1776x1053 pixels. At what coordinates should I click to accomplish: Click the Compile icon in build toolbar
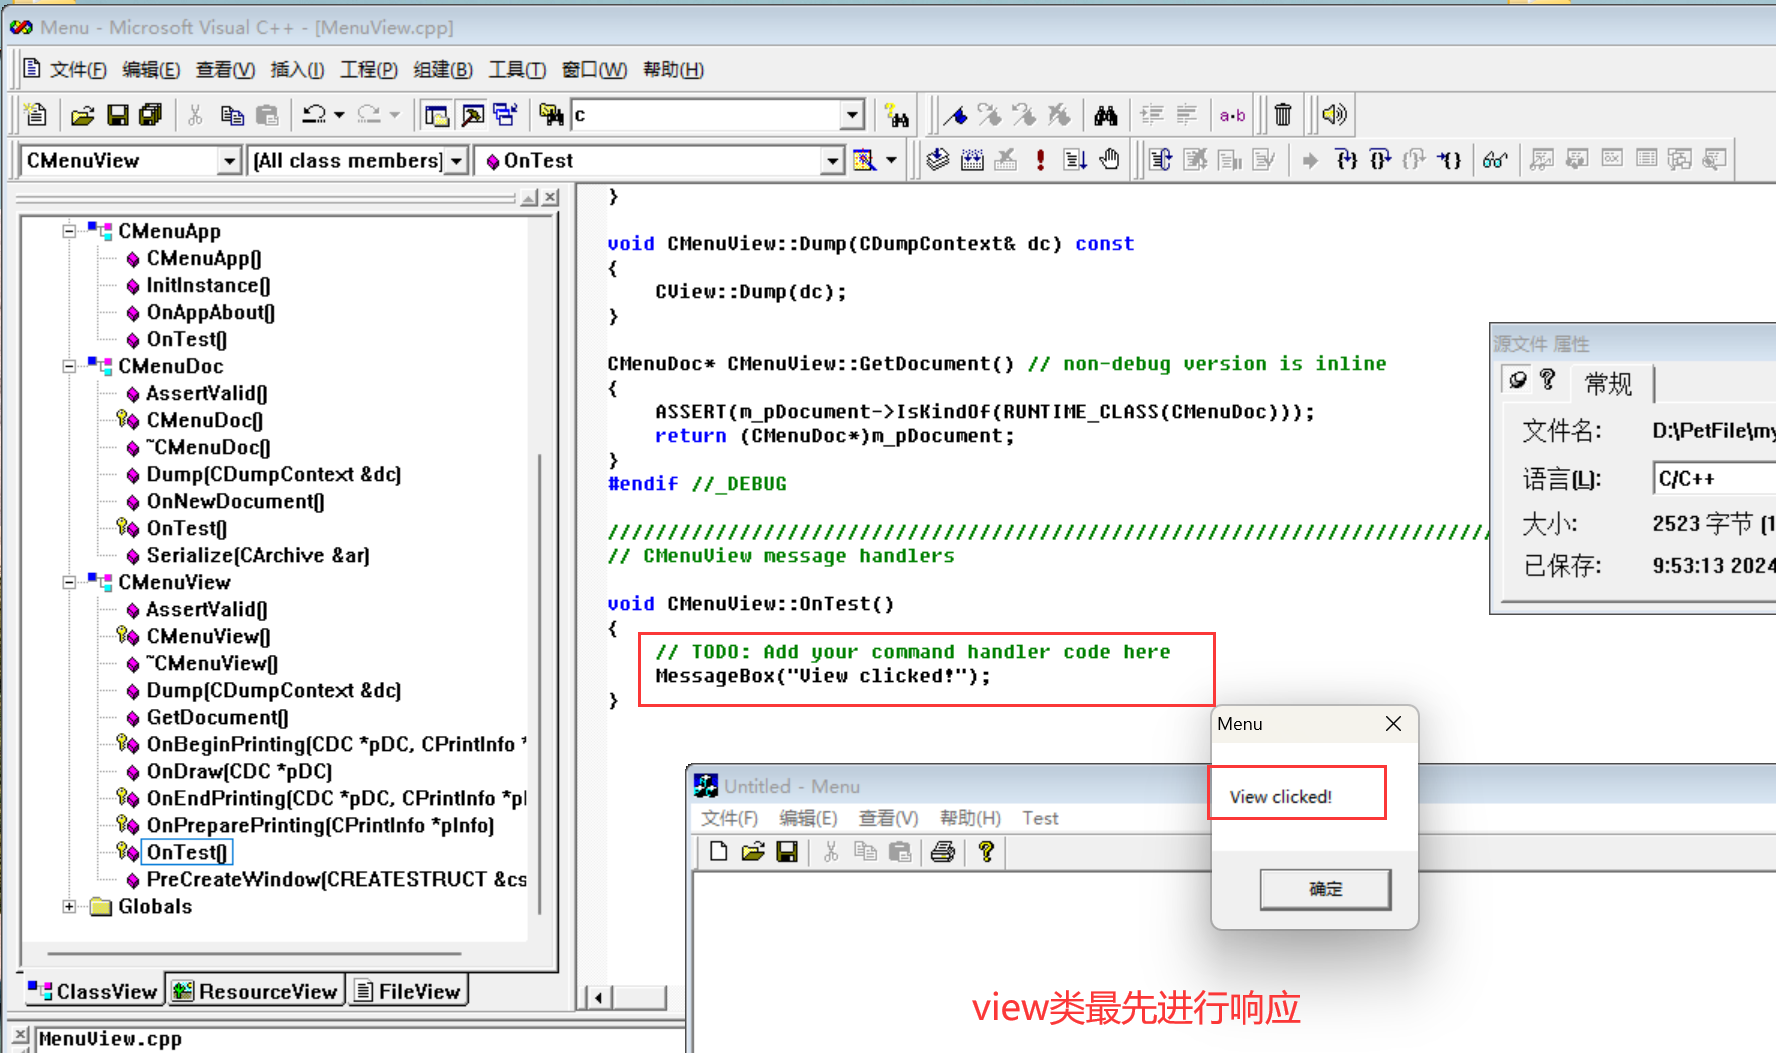(x=938, y=159)
